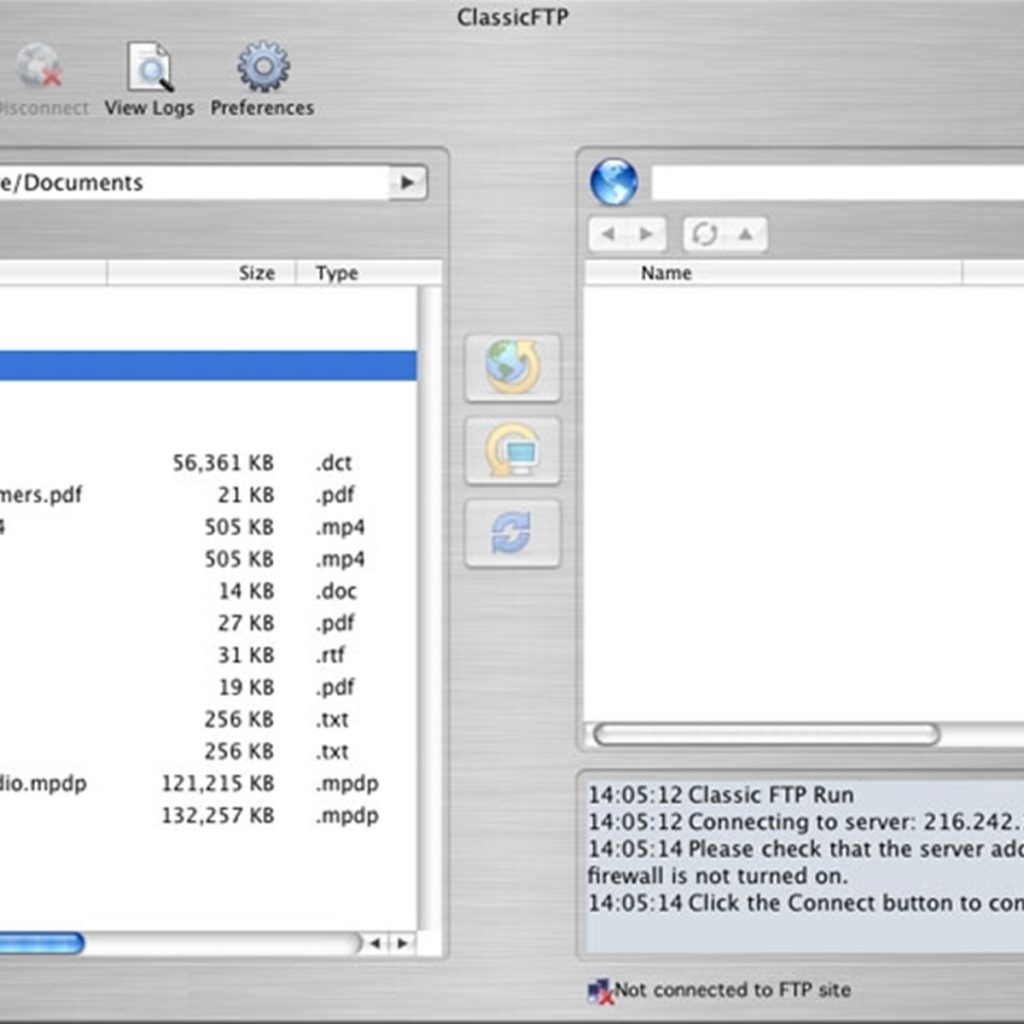Viewport: 1024px width, 1024px height.
Task: Go forward with remote right arrow
Action: pos(646,234)
